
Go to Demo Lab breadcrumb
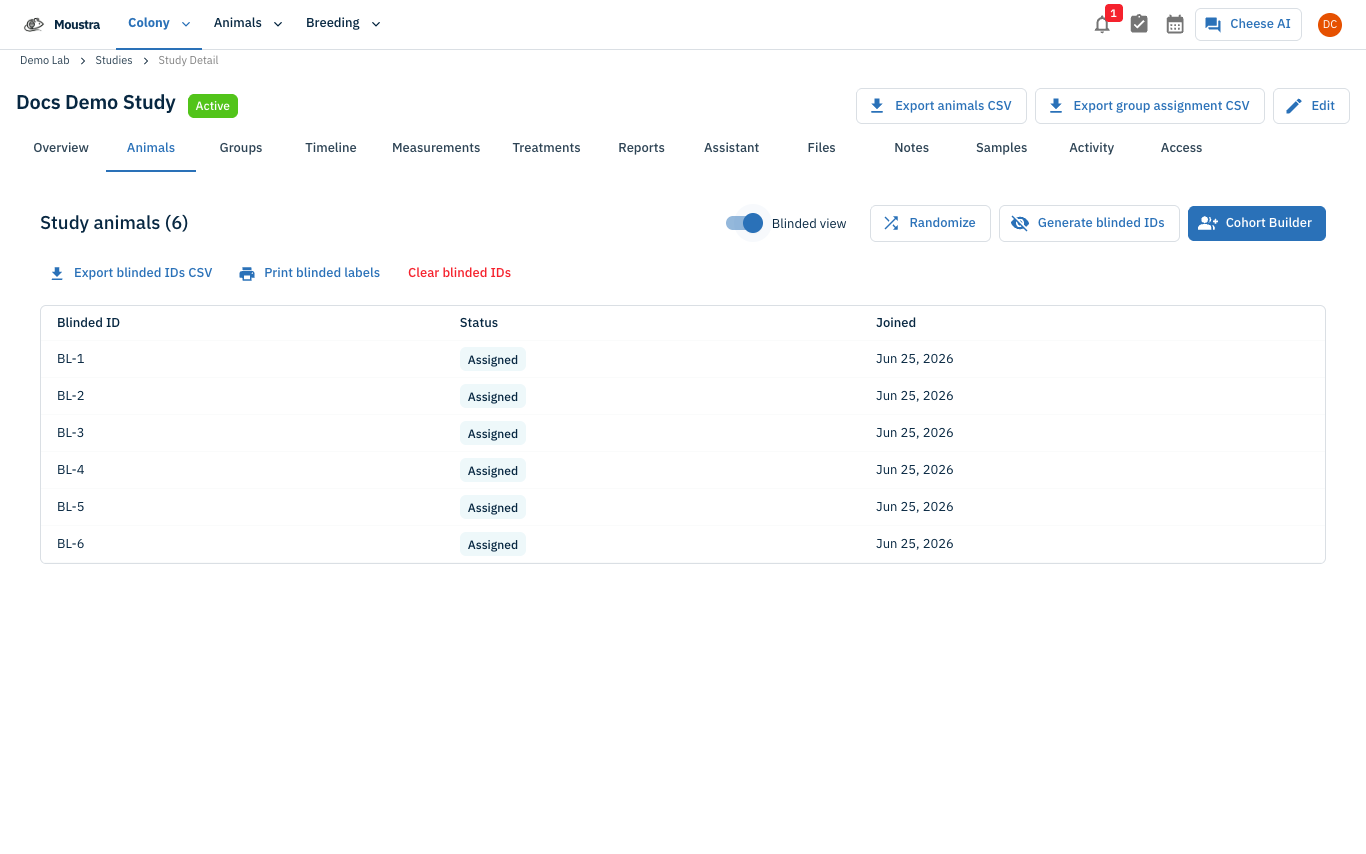45,61
